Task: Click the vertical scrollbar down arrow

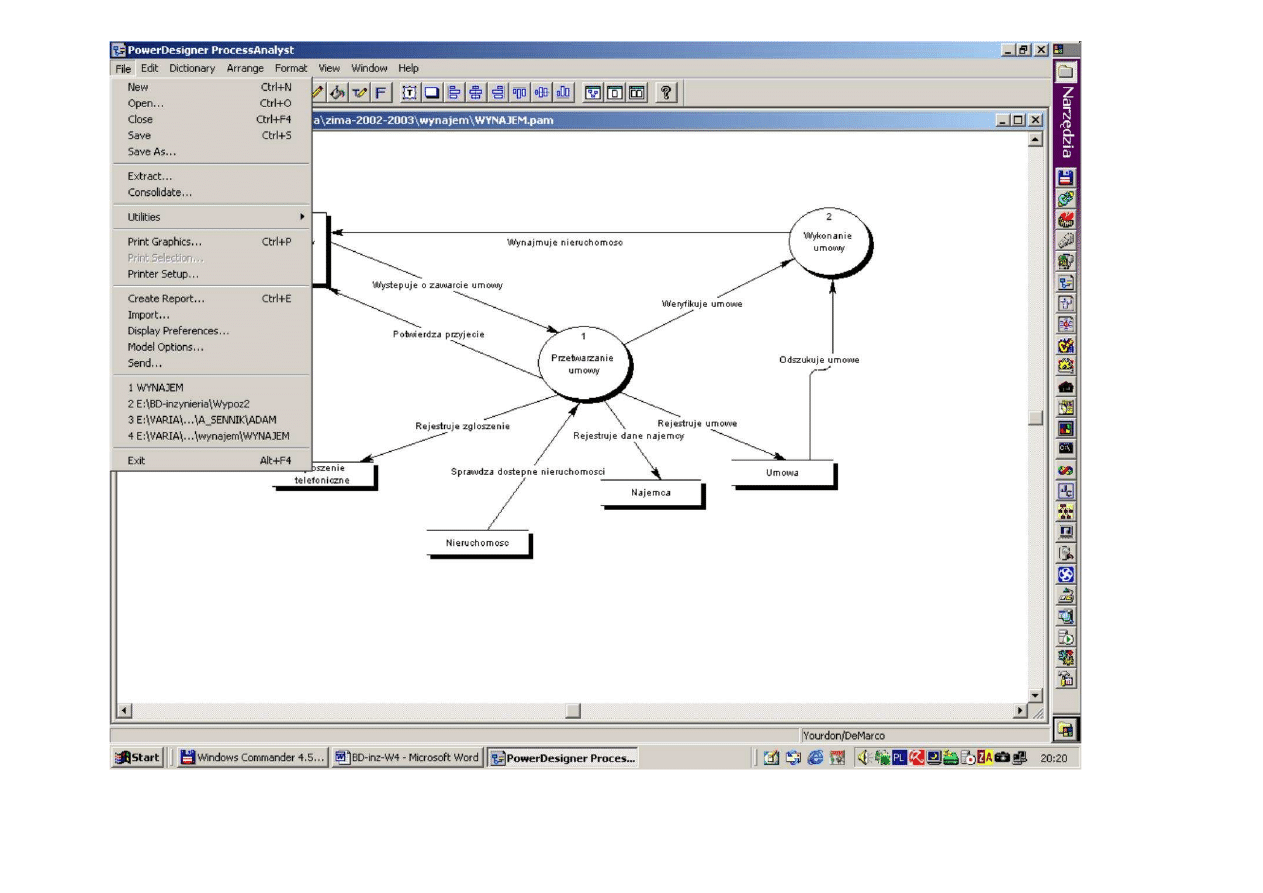Action: point(1035,694)
